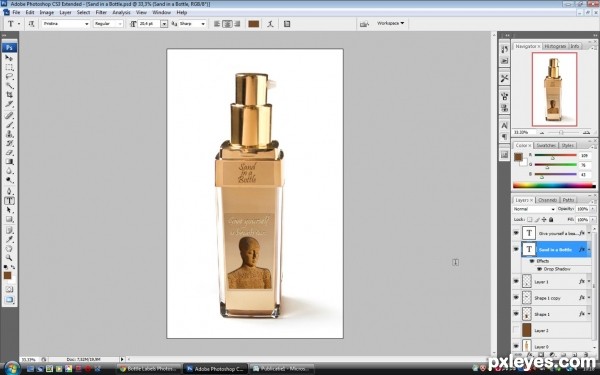Toggle visibility of layer Effects
The height and width of the screenshot is (375, 600).
(532, 261)
